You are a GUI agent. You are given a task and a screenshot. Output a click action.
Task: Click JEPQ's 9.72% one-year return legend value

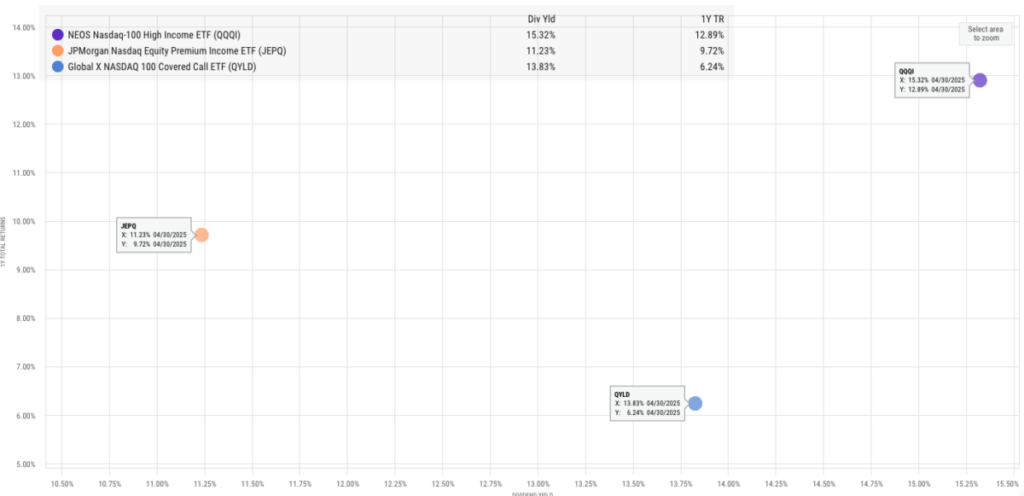point(712,51)
